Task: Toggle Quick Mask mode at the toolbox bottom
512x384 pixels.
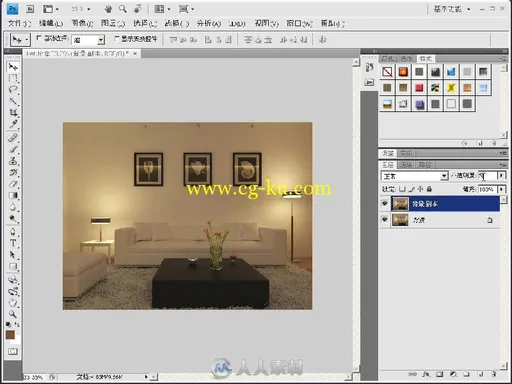Action: 13,351
